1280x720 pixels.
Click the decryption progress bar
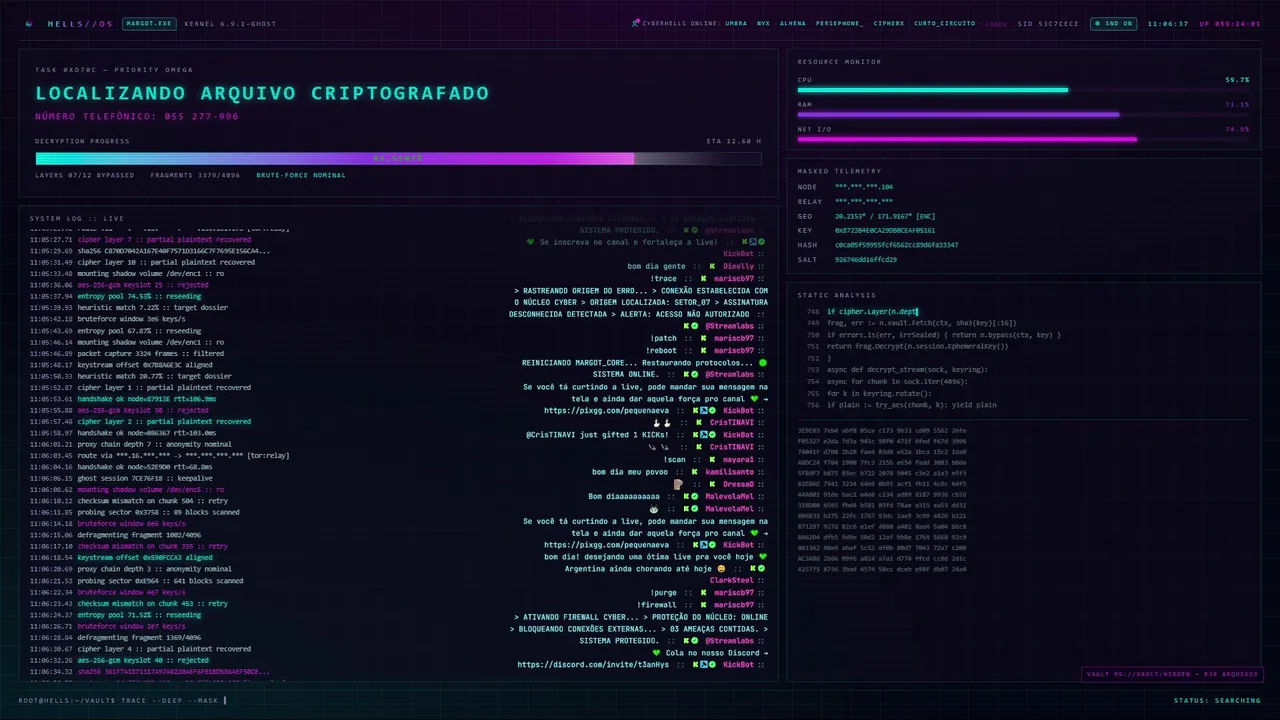point(398,158)
